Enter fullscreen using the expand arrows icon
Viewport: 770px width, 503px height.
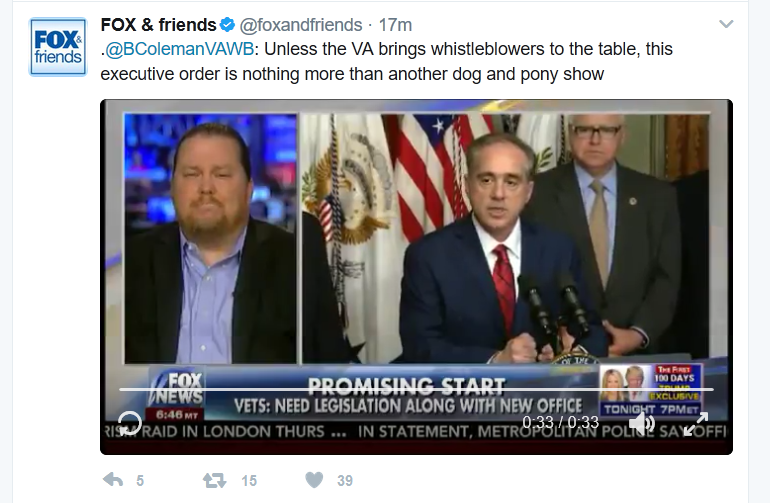pos(696,422)
